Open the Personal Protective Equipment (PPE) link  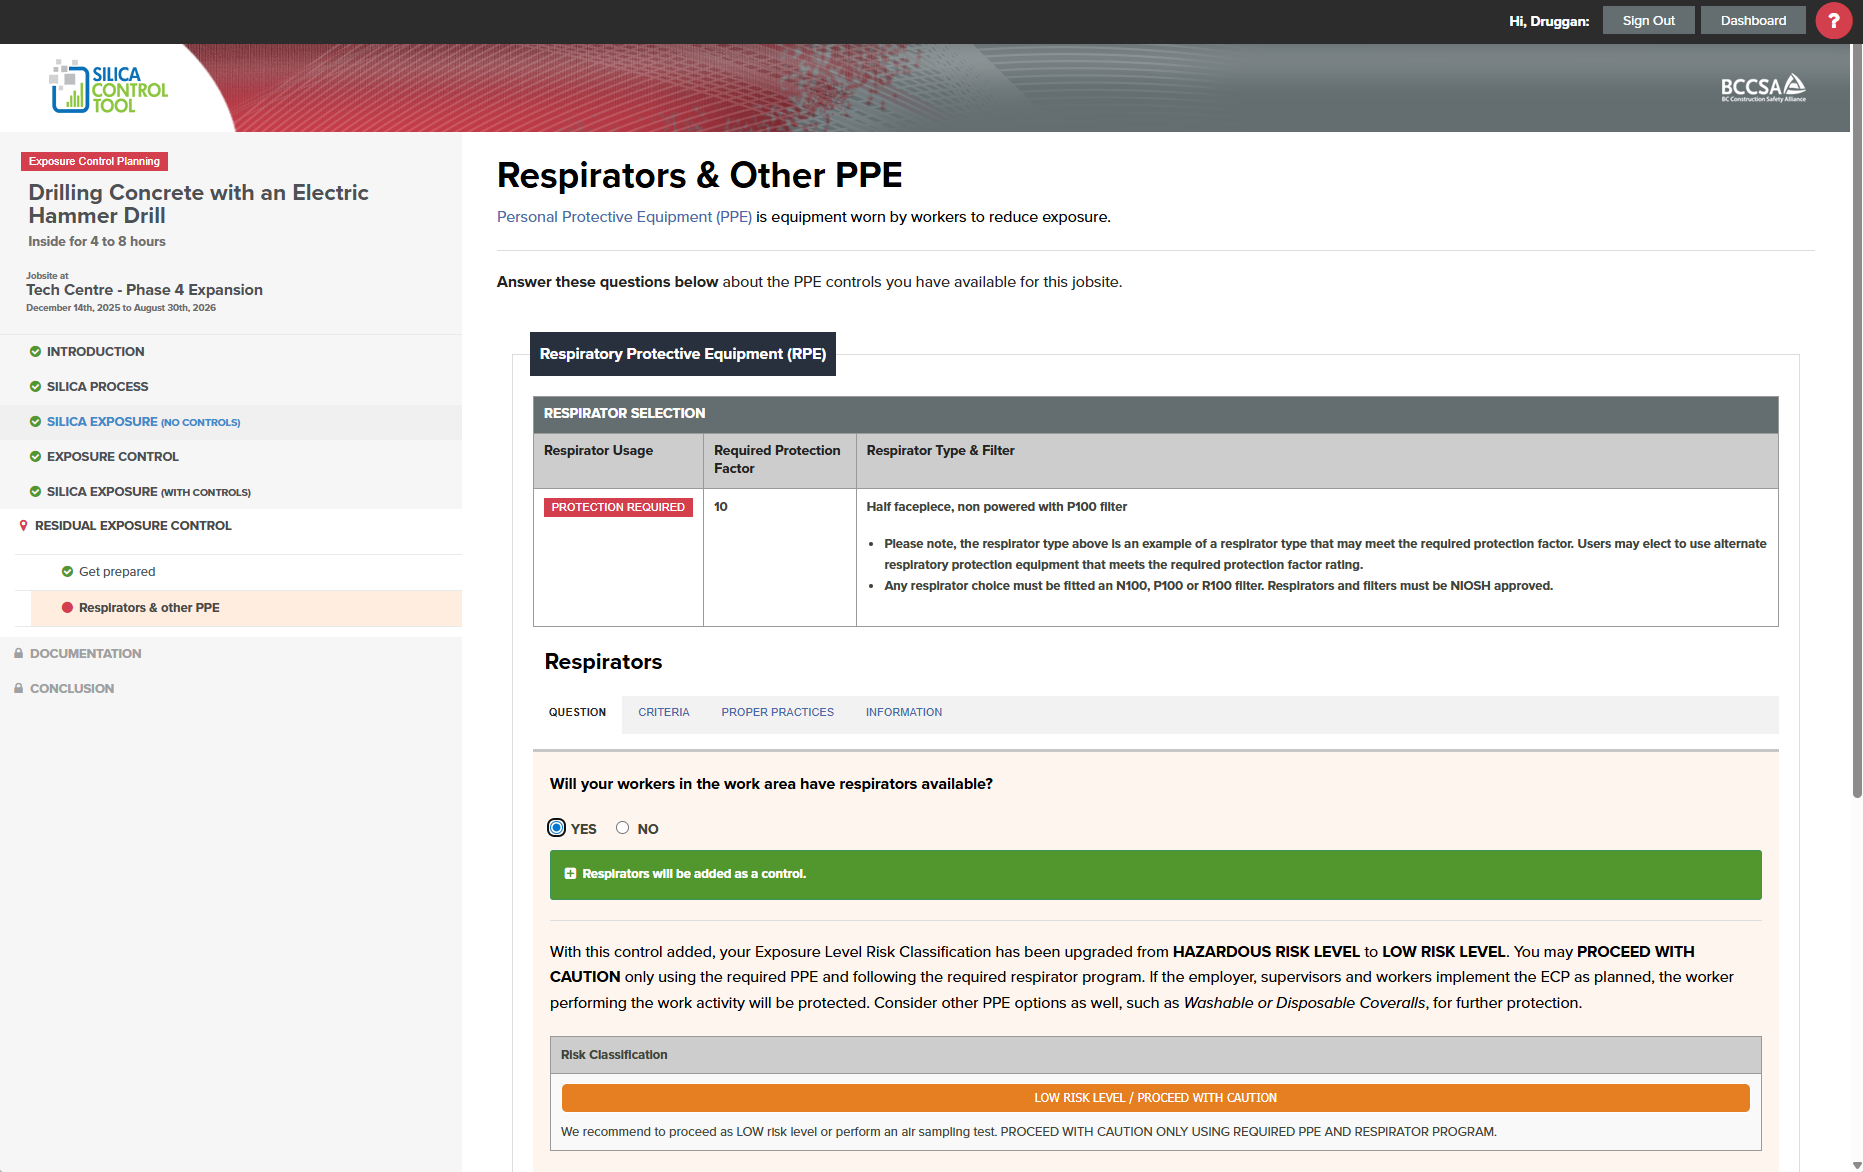(x=624, y=217)
